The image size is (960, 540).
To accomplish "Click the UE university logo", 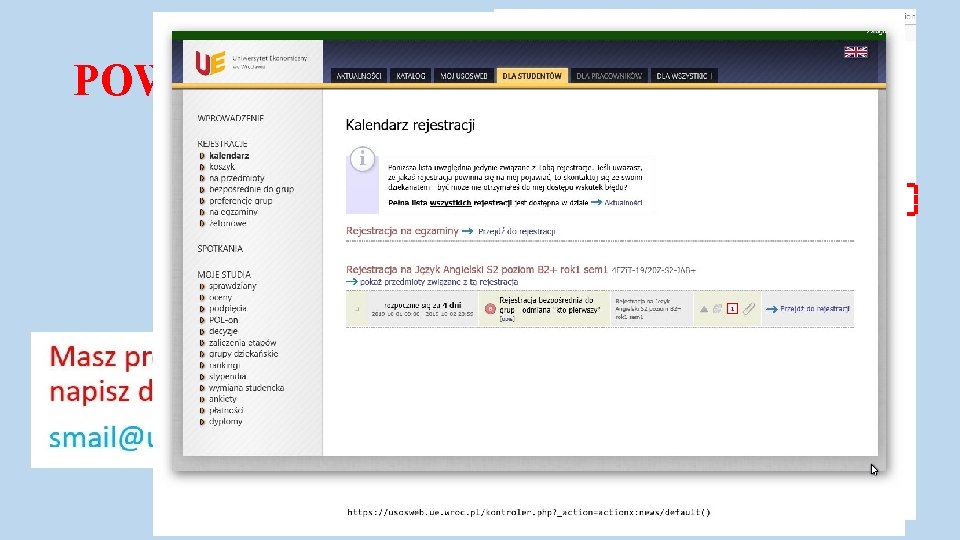I will click(210, 62).
